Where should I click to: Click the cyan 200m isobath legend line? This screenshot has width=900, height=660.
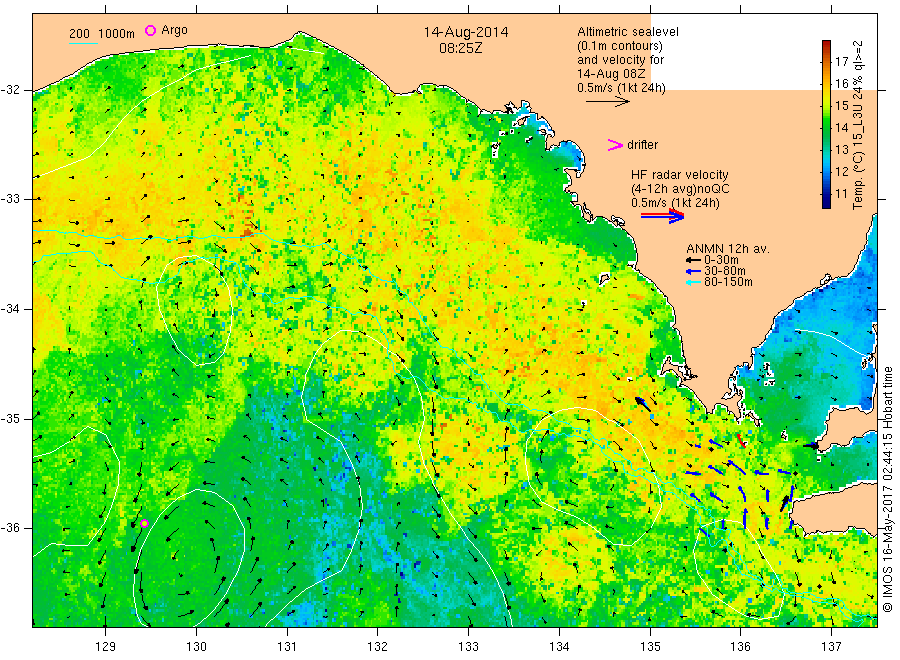point(84,43)
